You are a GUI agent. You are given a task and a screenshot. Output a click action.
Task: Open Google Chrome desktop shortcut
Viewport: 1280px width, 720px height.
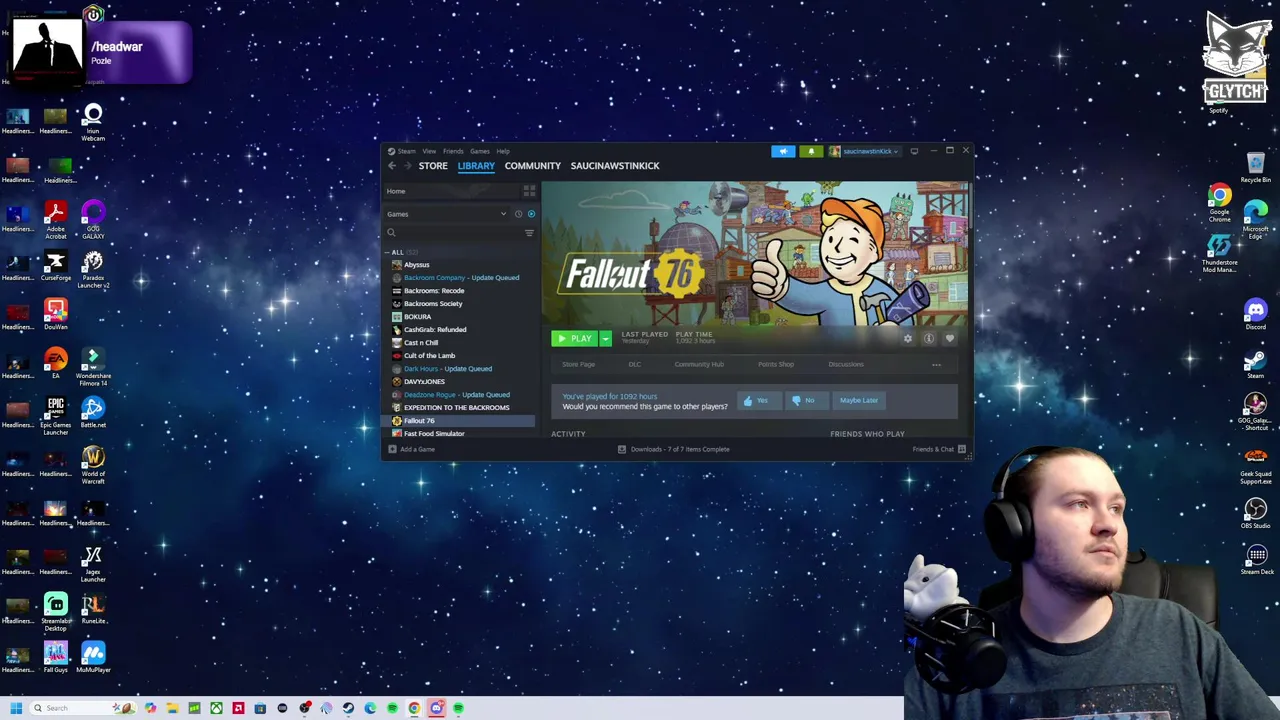pyautogui.click(x=1219, y=203)
